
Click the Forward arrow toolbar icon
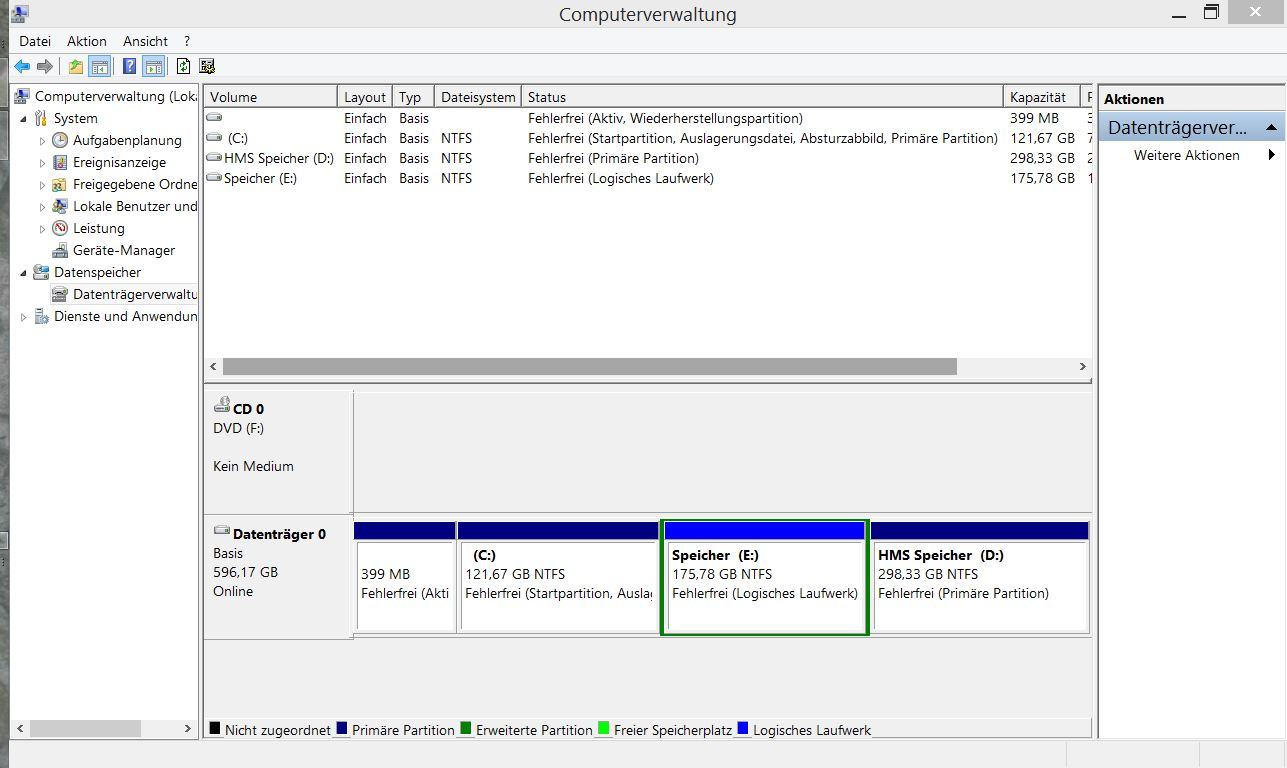tap(44, 67)
